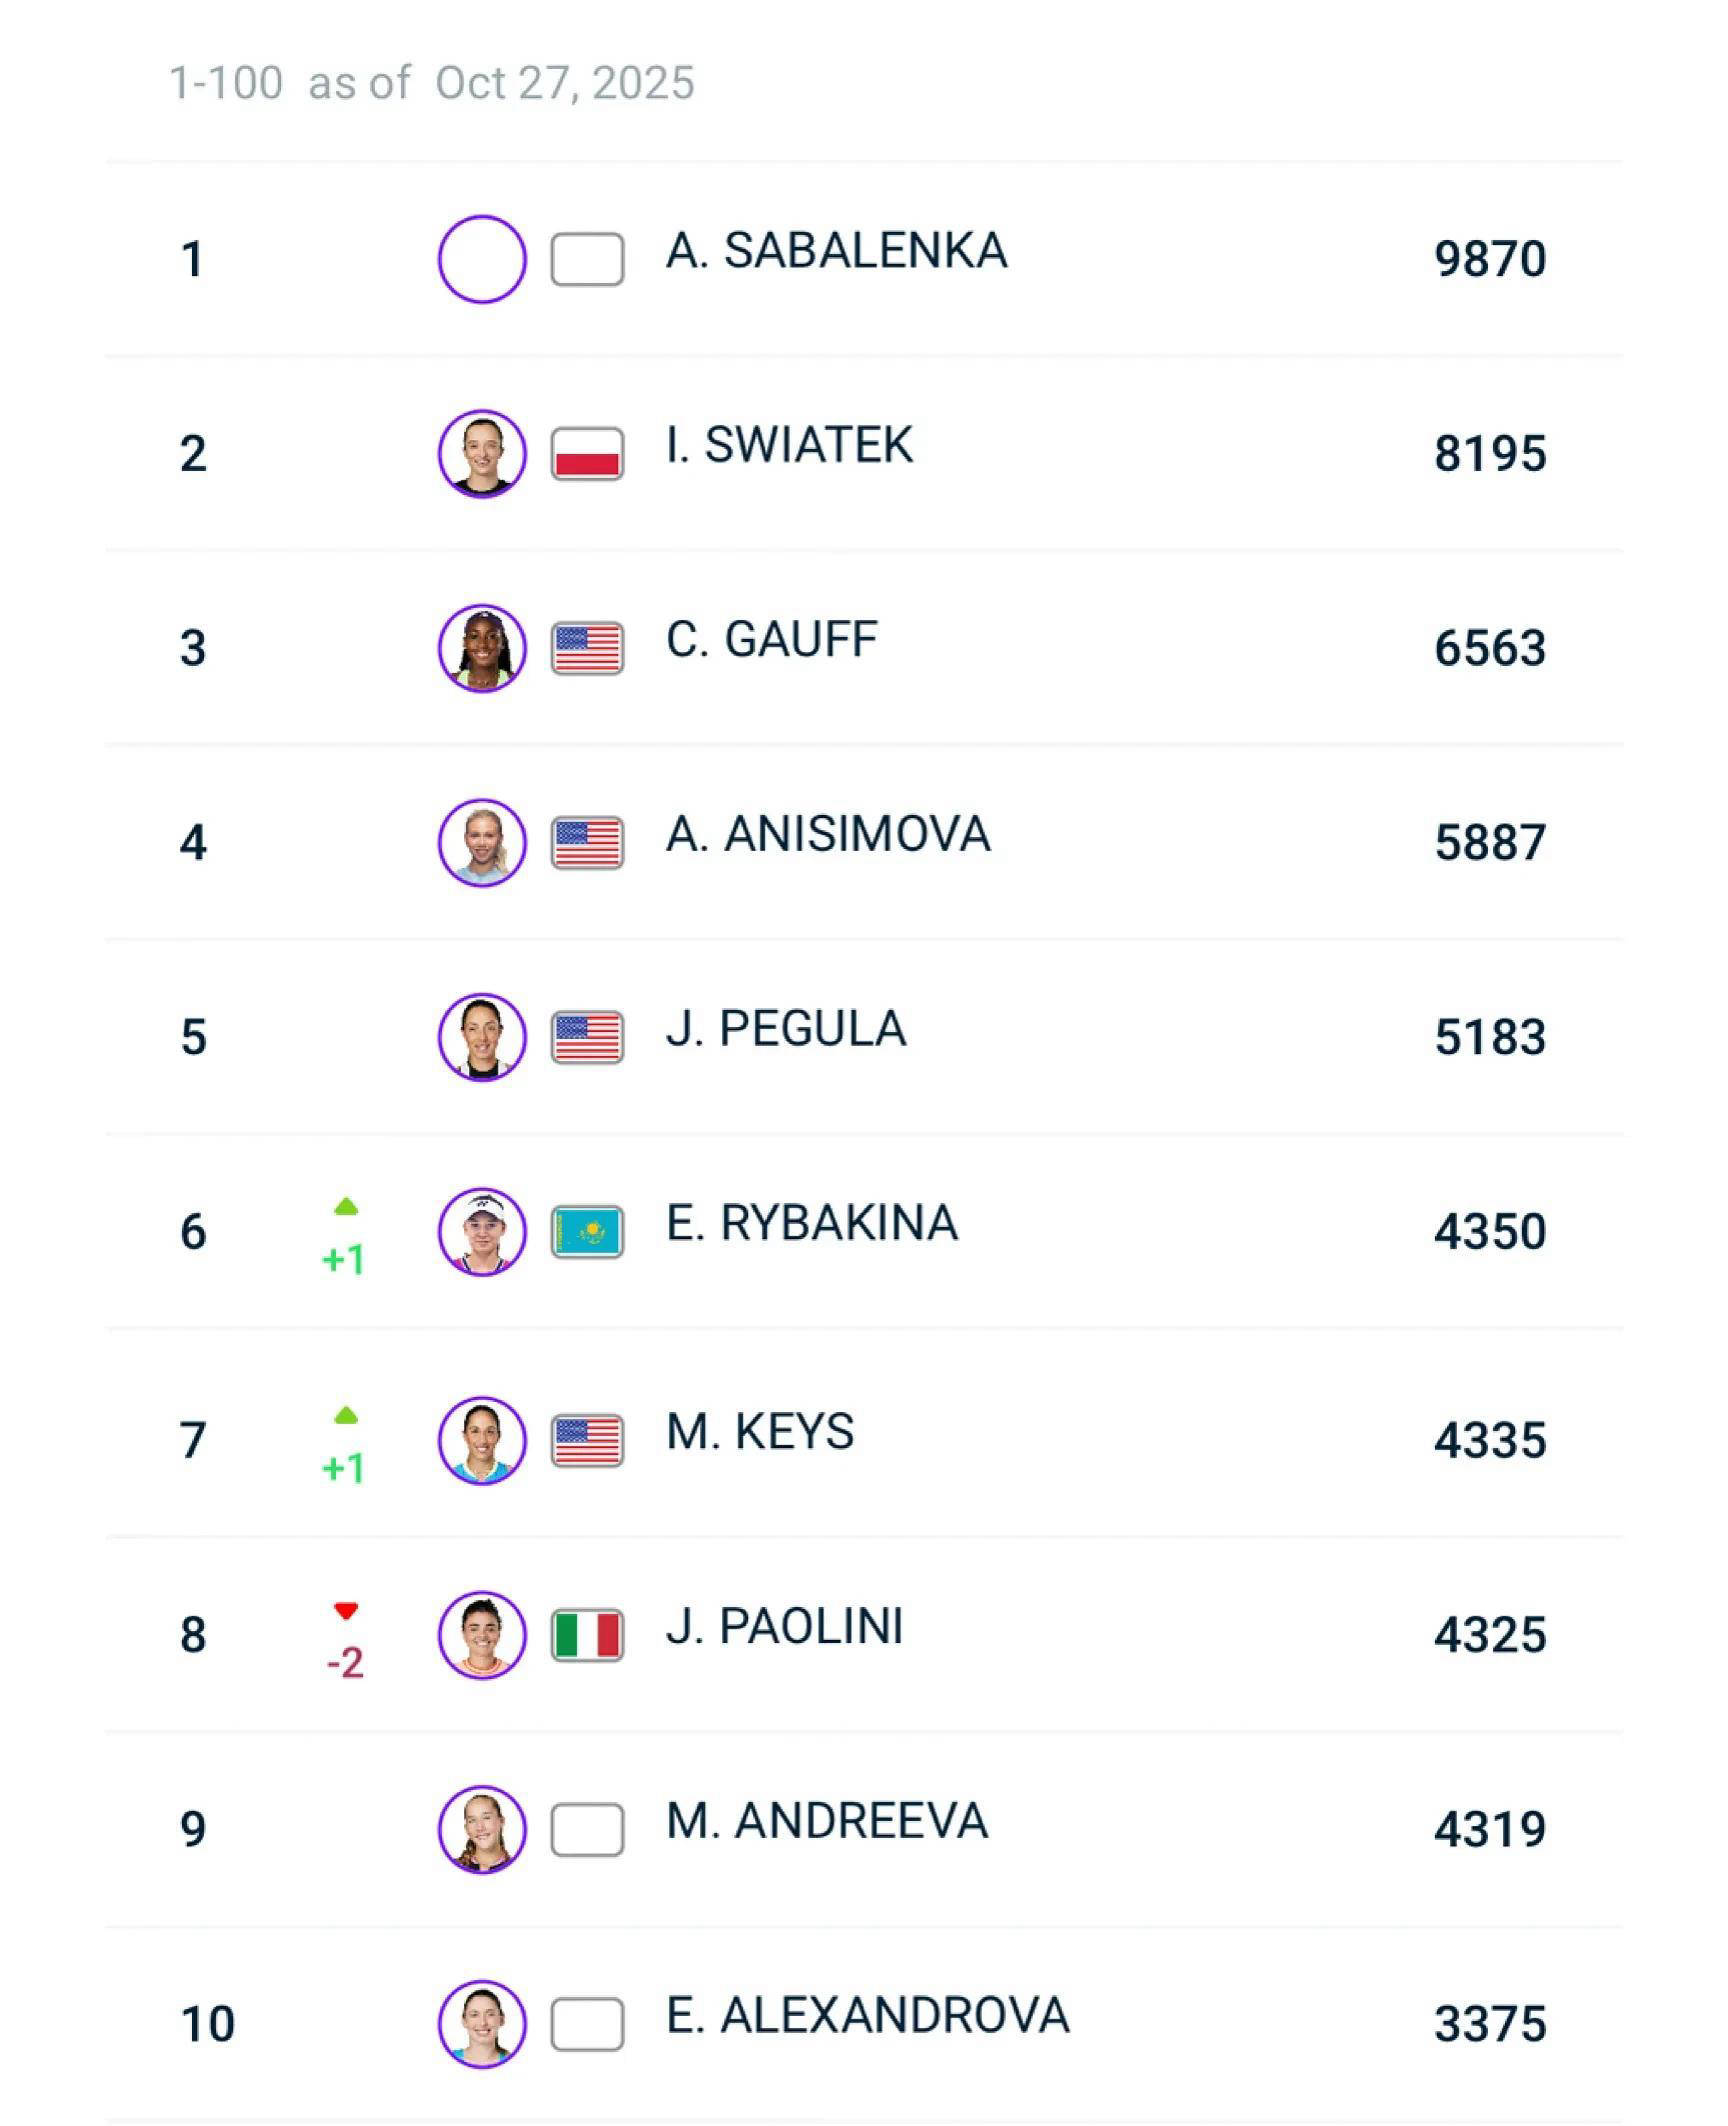Open the J. PEGULA player link
1728x2126 pixels.
click(786, 1029)
